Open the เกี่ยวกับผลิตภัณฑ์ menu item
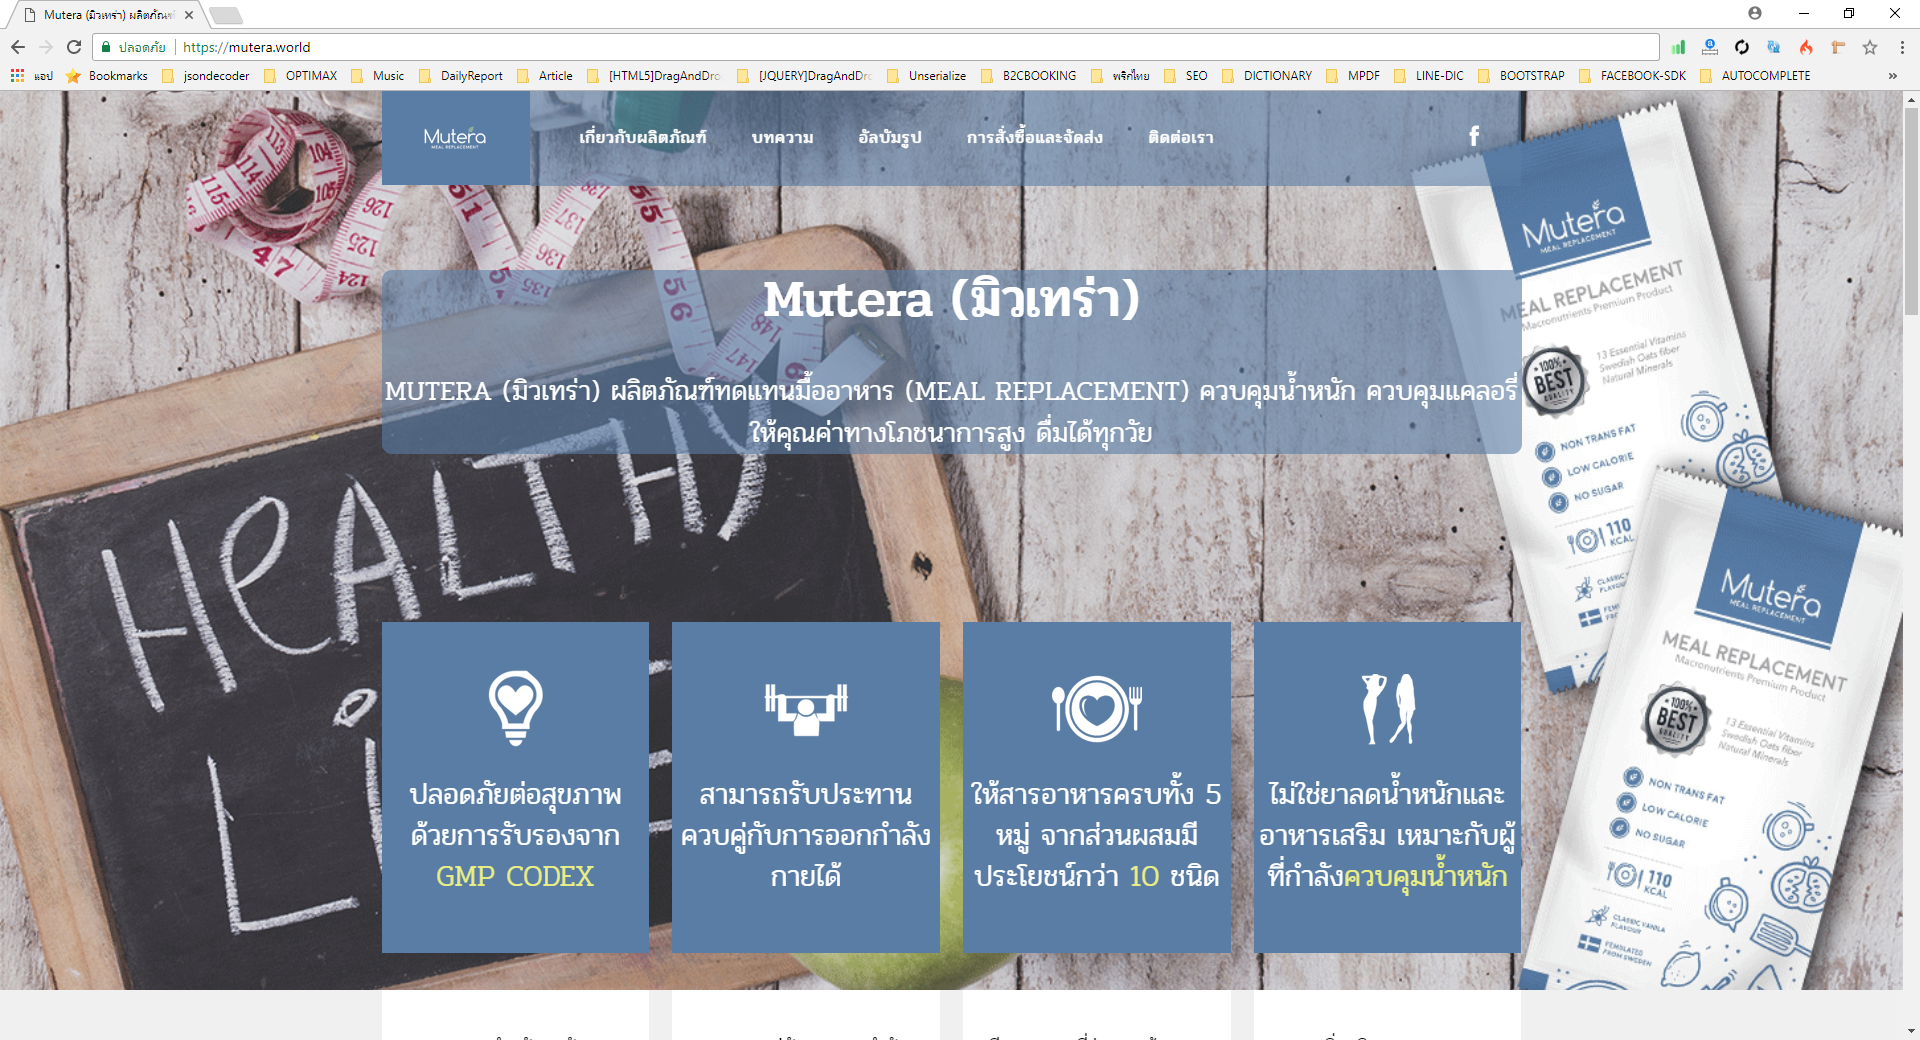Screen dimensions: 1920x1040 (643, 137)
